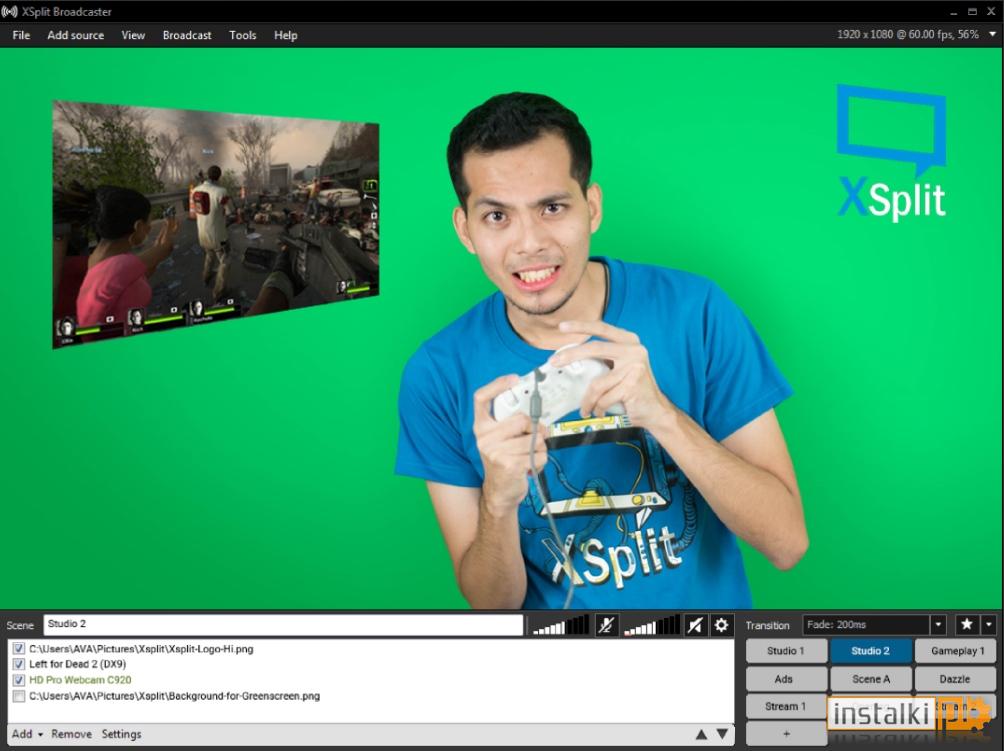Switch to the Dazzle scene
The width and height of the screenshot is (1004, 751).
coord(955,679)
